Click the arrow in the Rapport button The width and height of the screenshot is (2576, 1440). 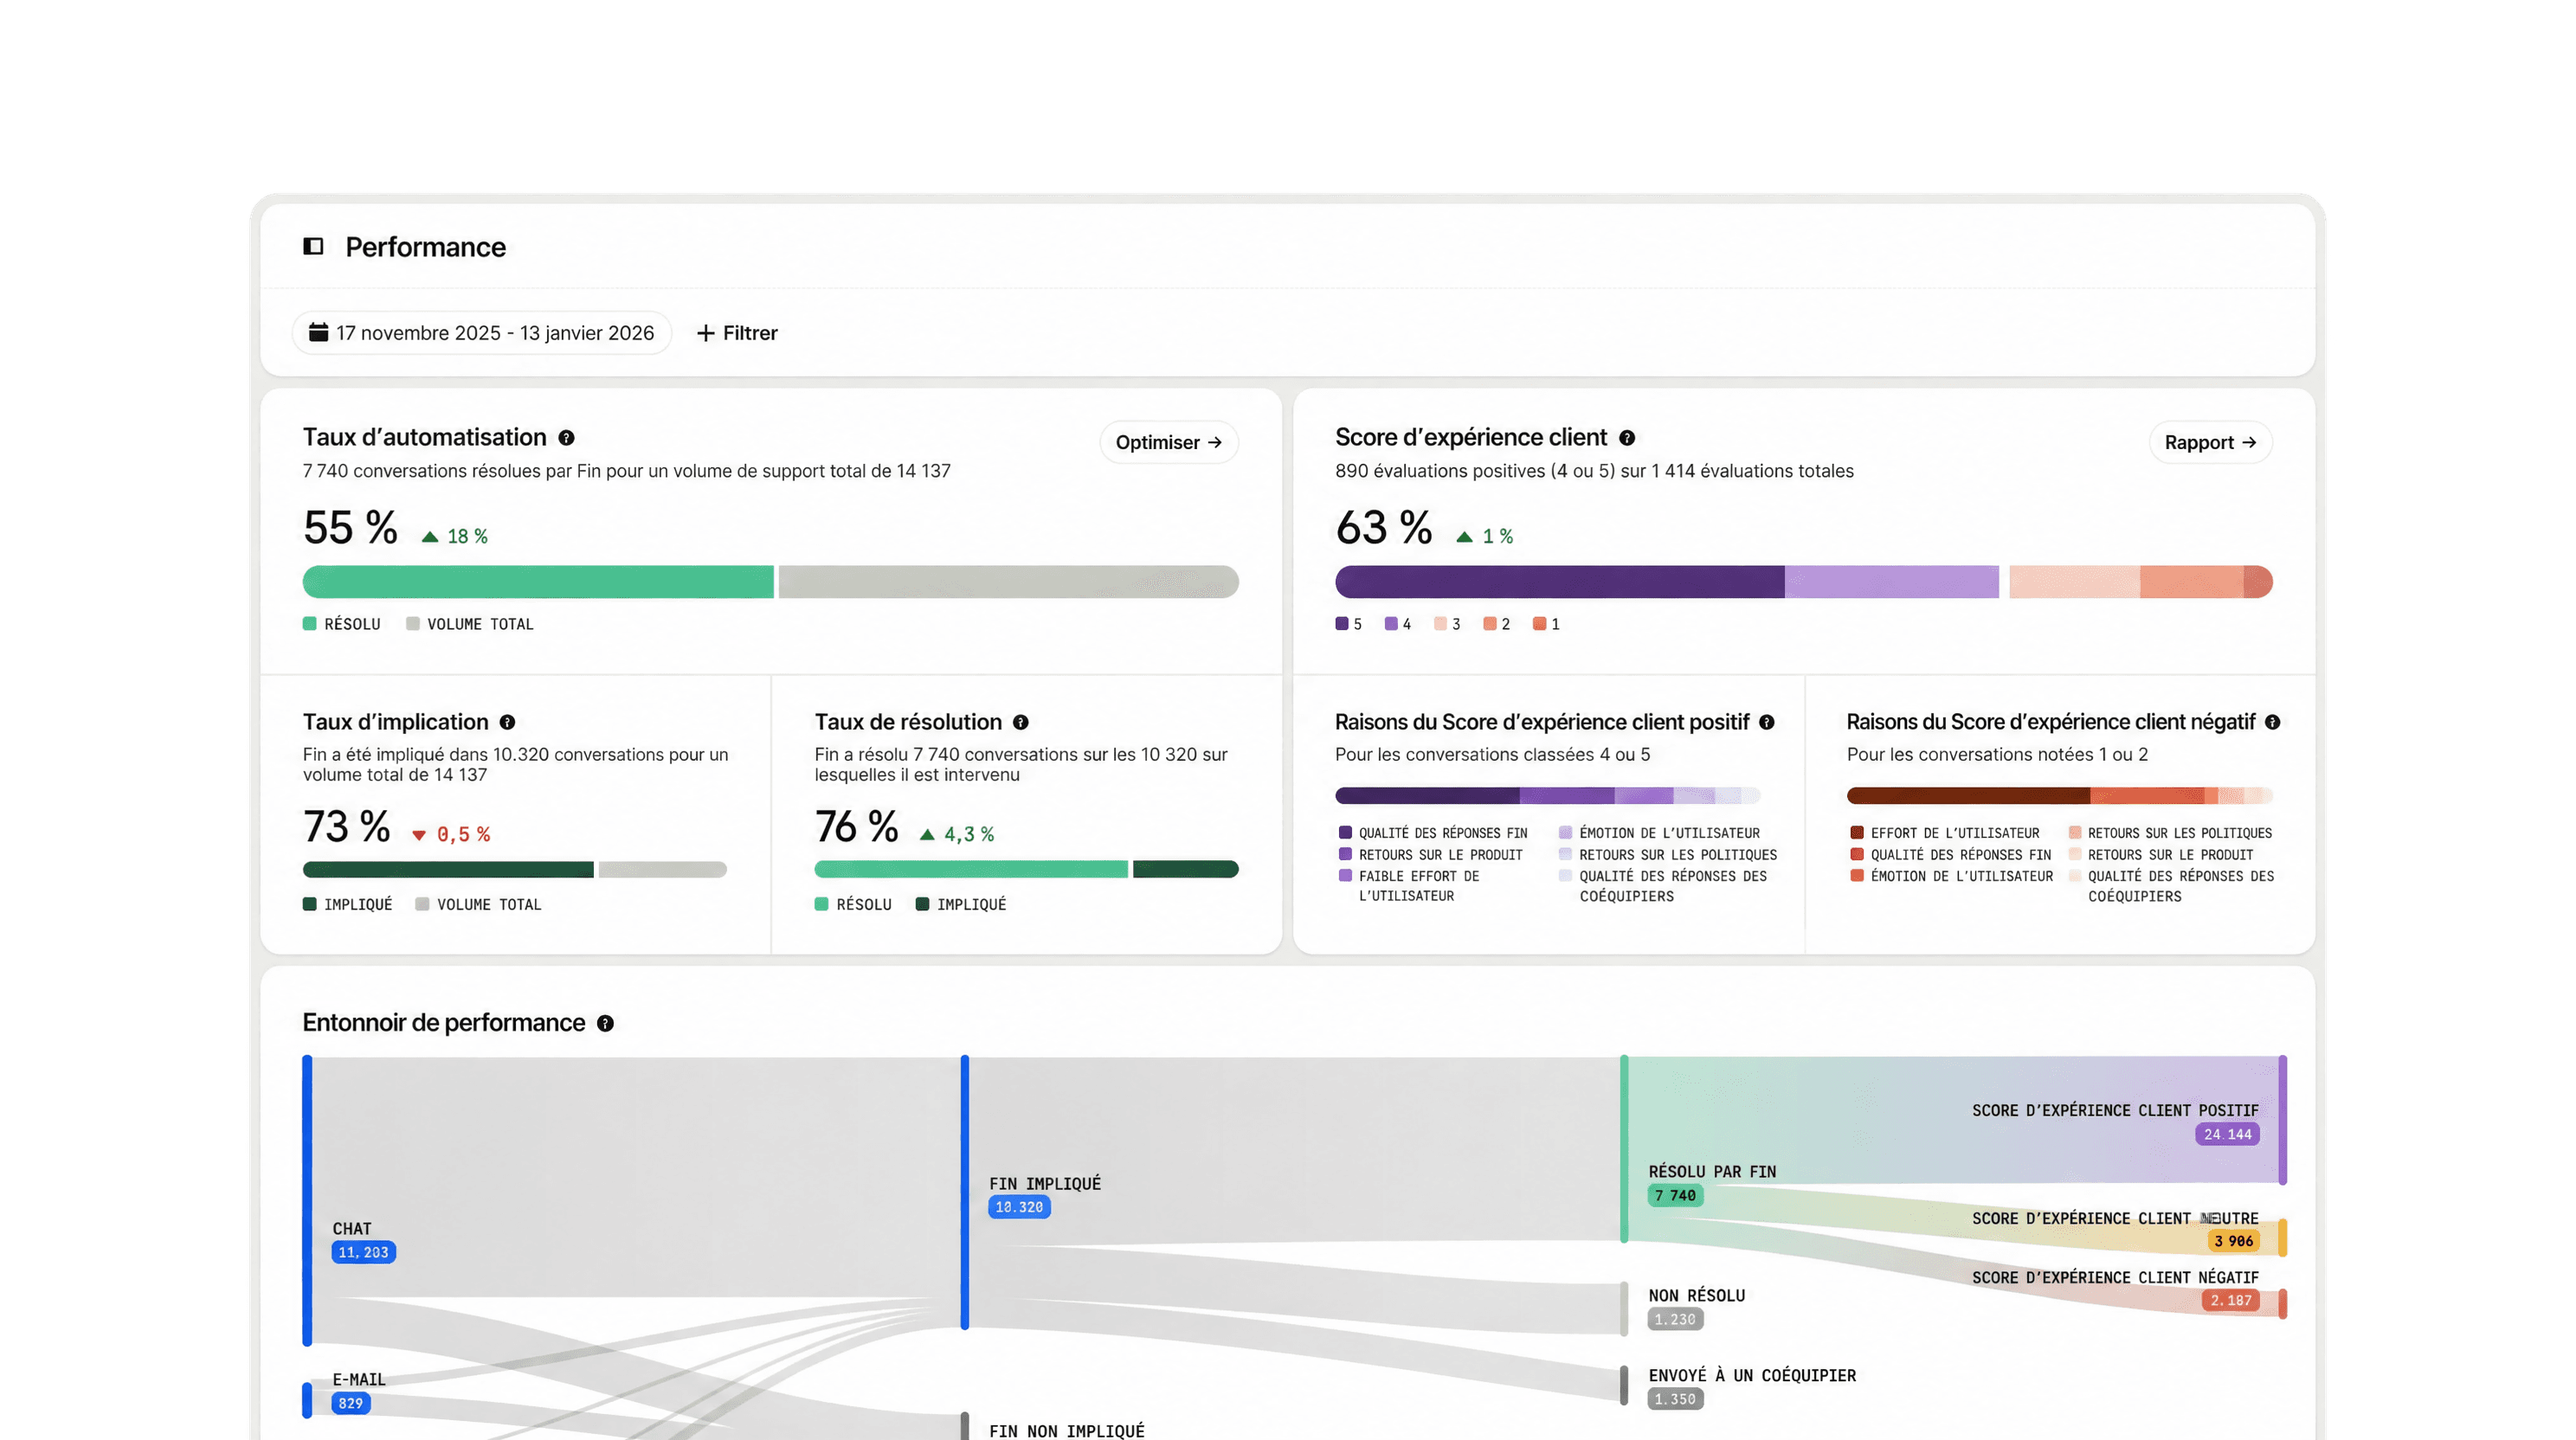tap(2249, 442)
